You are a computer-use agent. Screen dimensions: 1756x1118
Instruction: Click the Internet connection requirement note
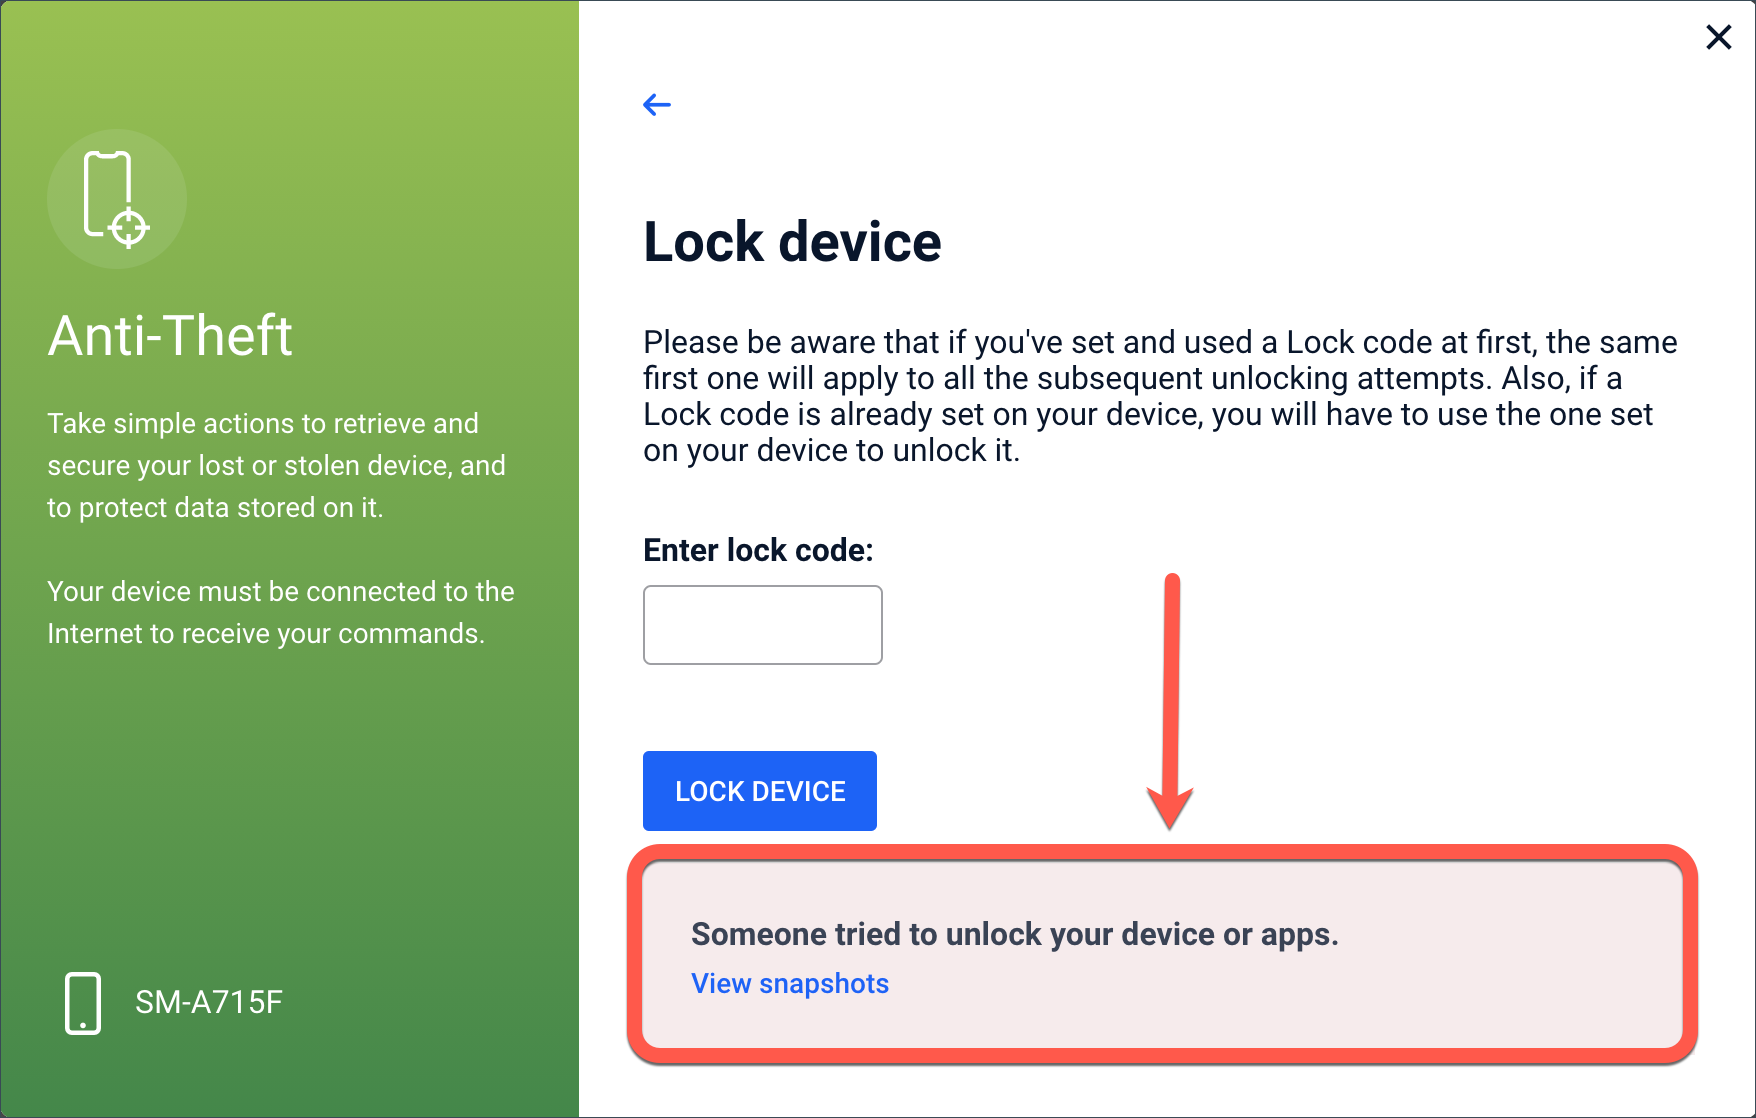click(281, 612)
